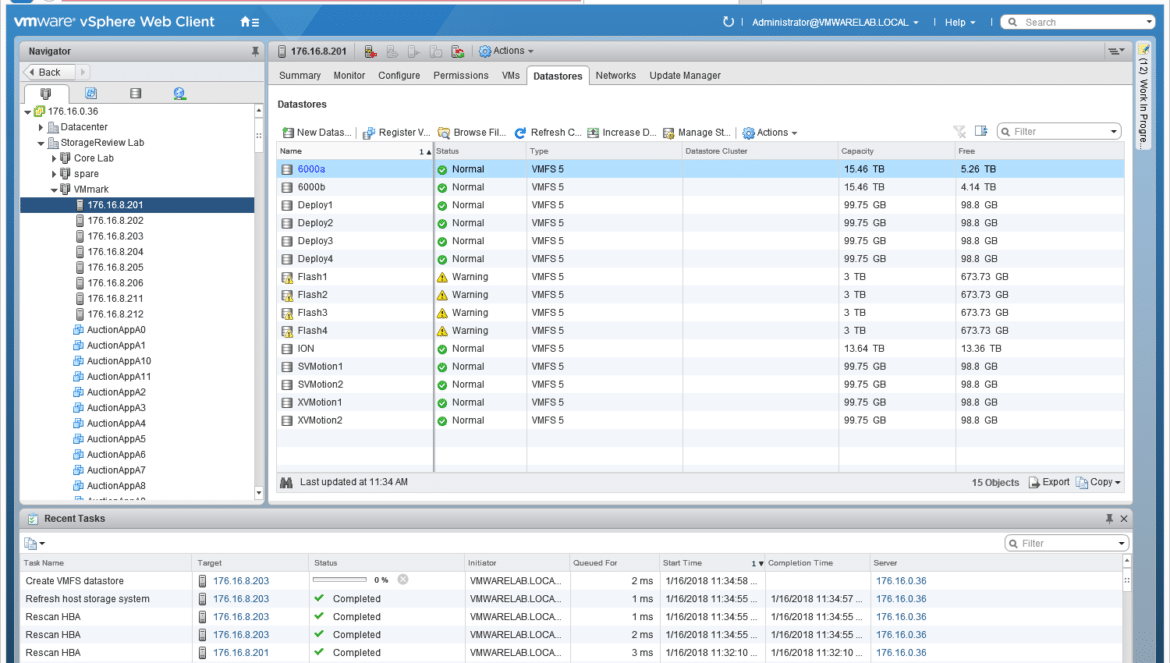
Task: Click the Work In Progress notes icon
Action: (1143, 51)
